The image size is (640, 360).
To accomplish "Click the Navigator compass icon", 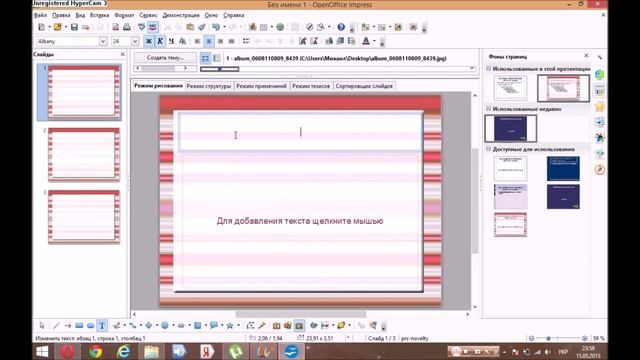I will 310,27.
